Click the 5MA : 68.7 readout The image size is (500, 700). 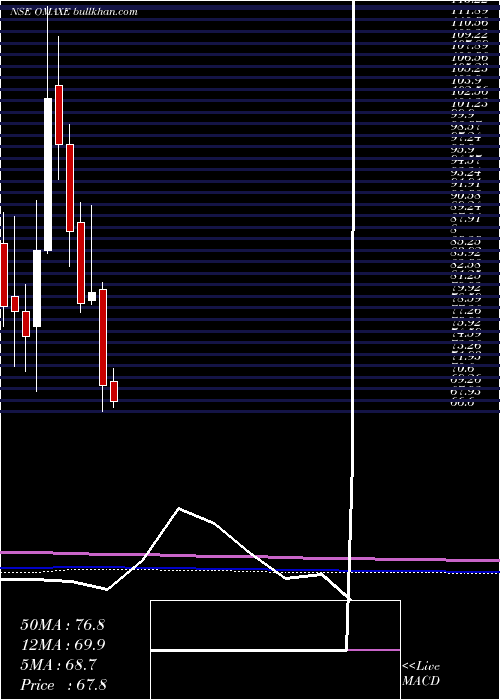pyautogui.click(x=59, y=665)
